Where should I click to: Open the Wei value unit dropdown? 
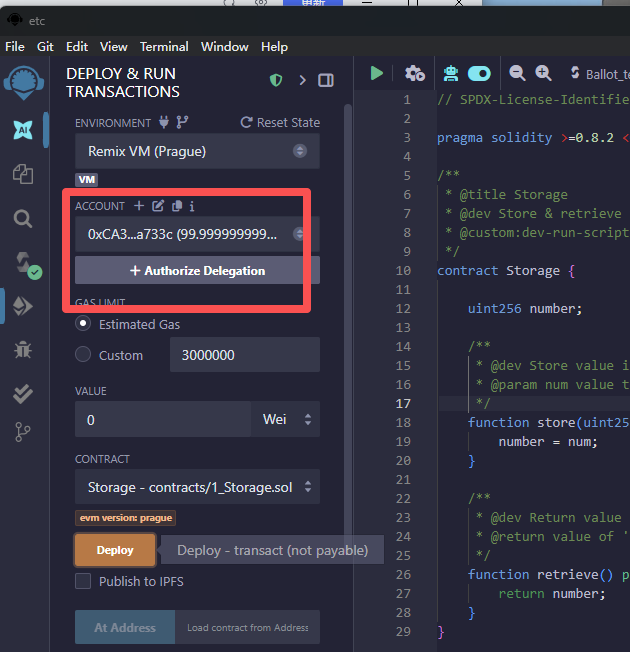tap(286, 419)
